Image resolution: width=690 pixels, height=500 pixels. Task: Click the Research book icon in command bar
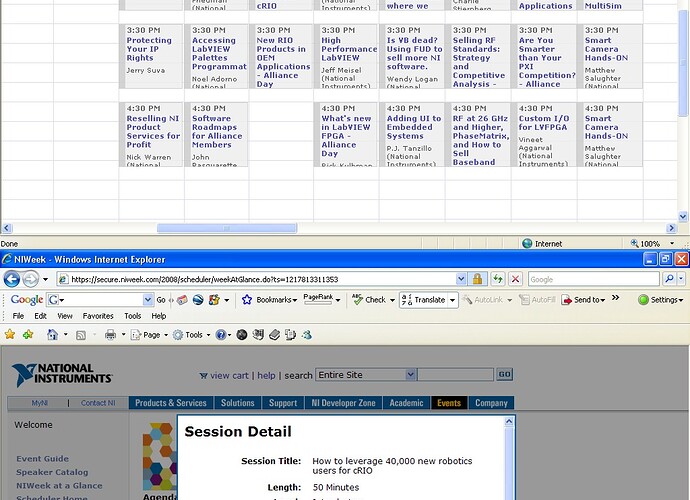pos(275,335)
